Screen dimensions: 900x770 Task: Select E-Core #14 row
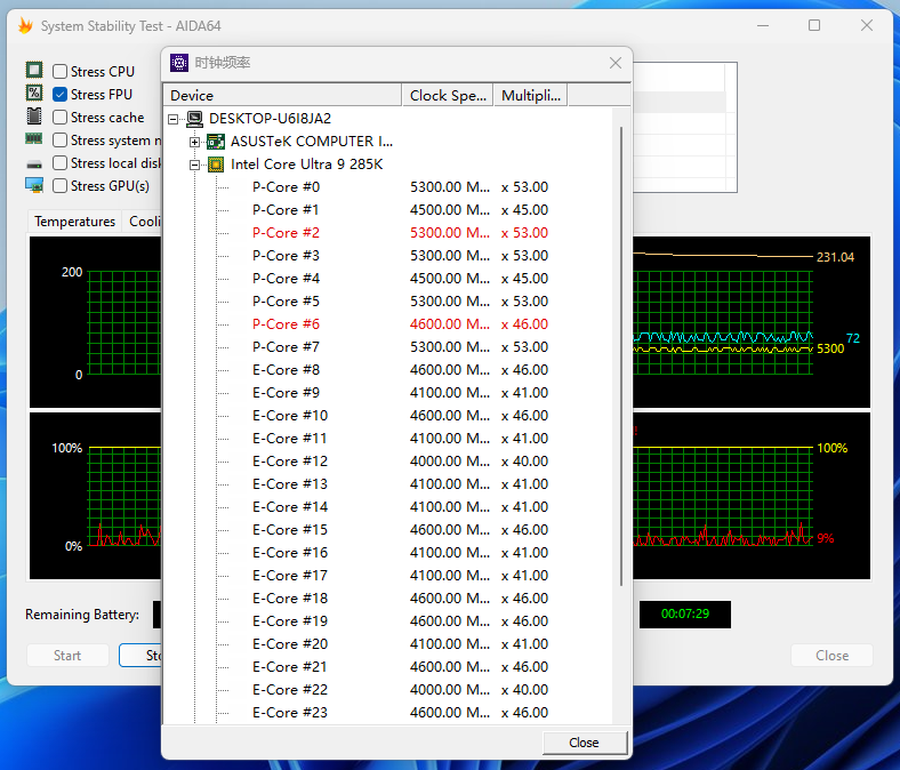point(399,507)
